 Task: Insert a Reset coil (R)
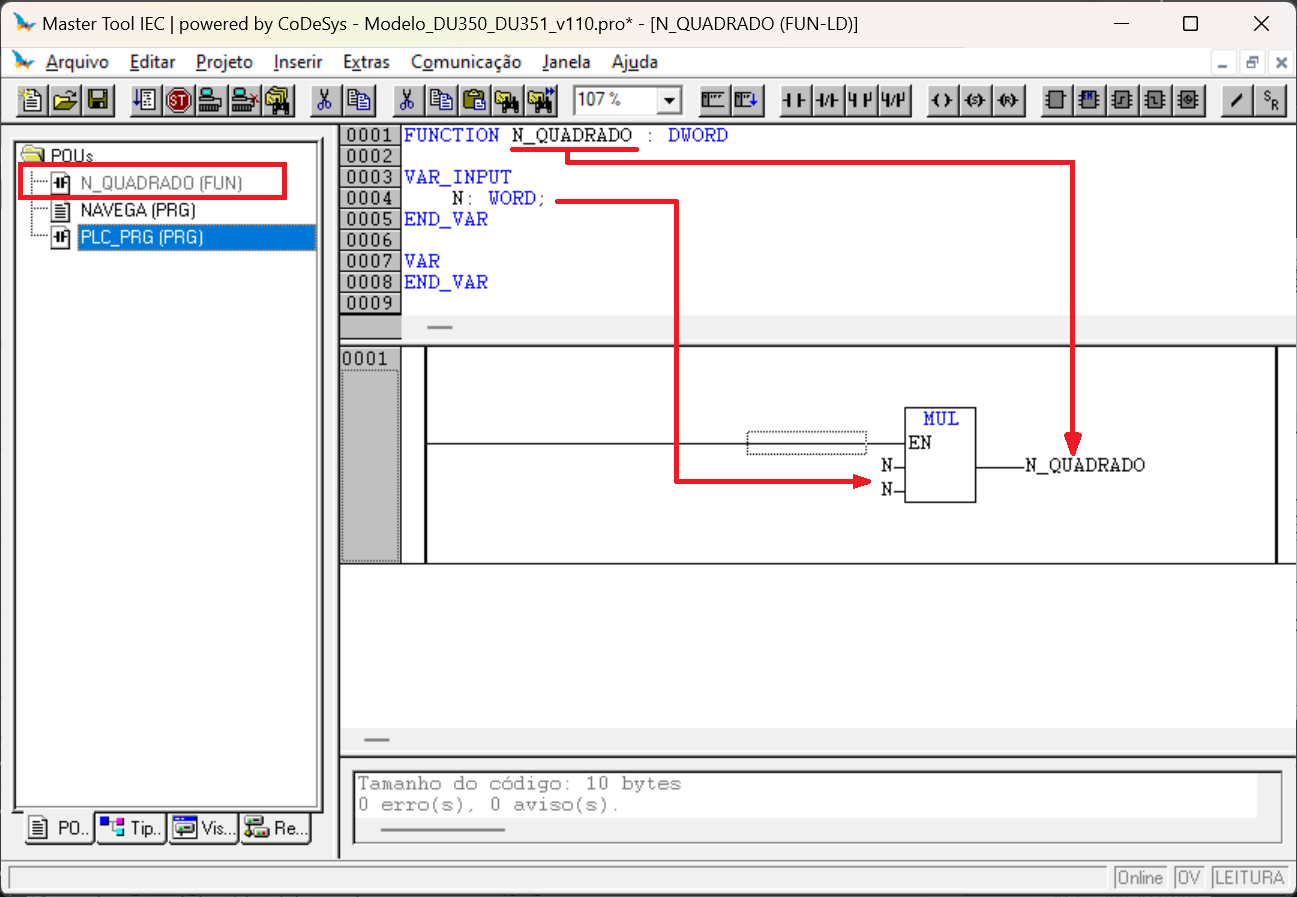[1008, 100]
